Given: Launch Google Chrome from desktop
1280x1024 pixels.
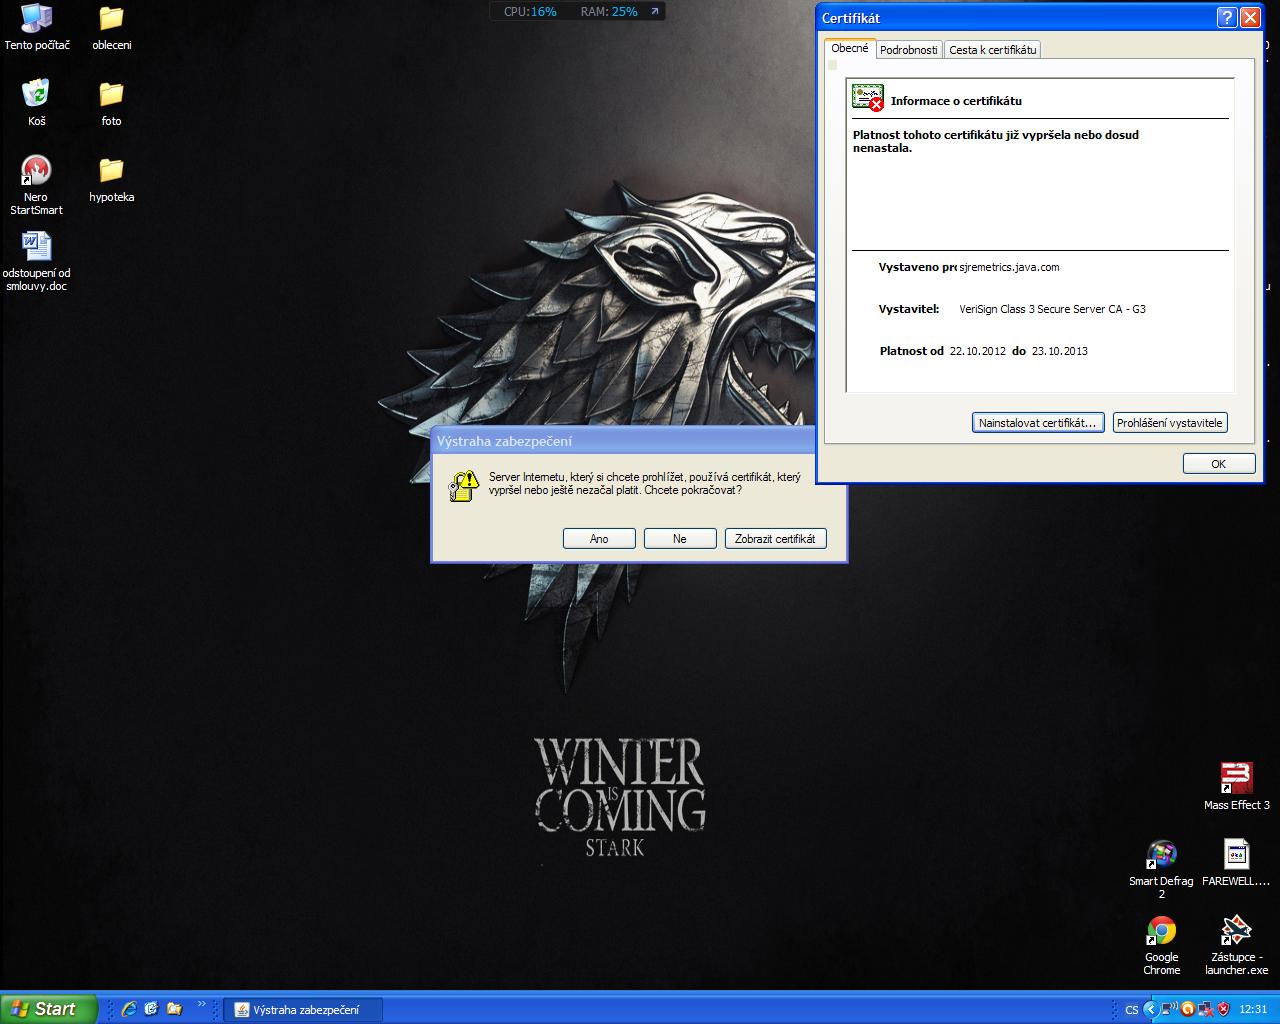Looking at the screenshot, I should click(x=1161, y=945).
